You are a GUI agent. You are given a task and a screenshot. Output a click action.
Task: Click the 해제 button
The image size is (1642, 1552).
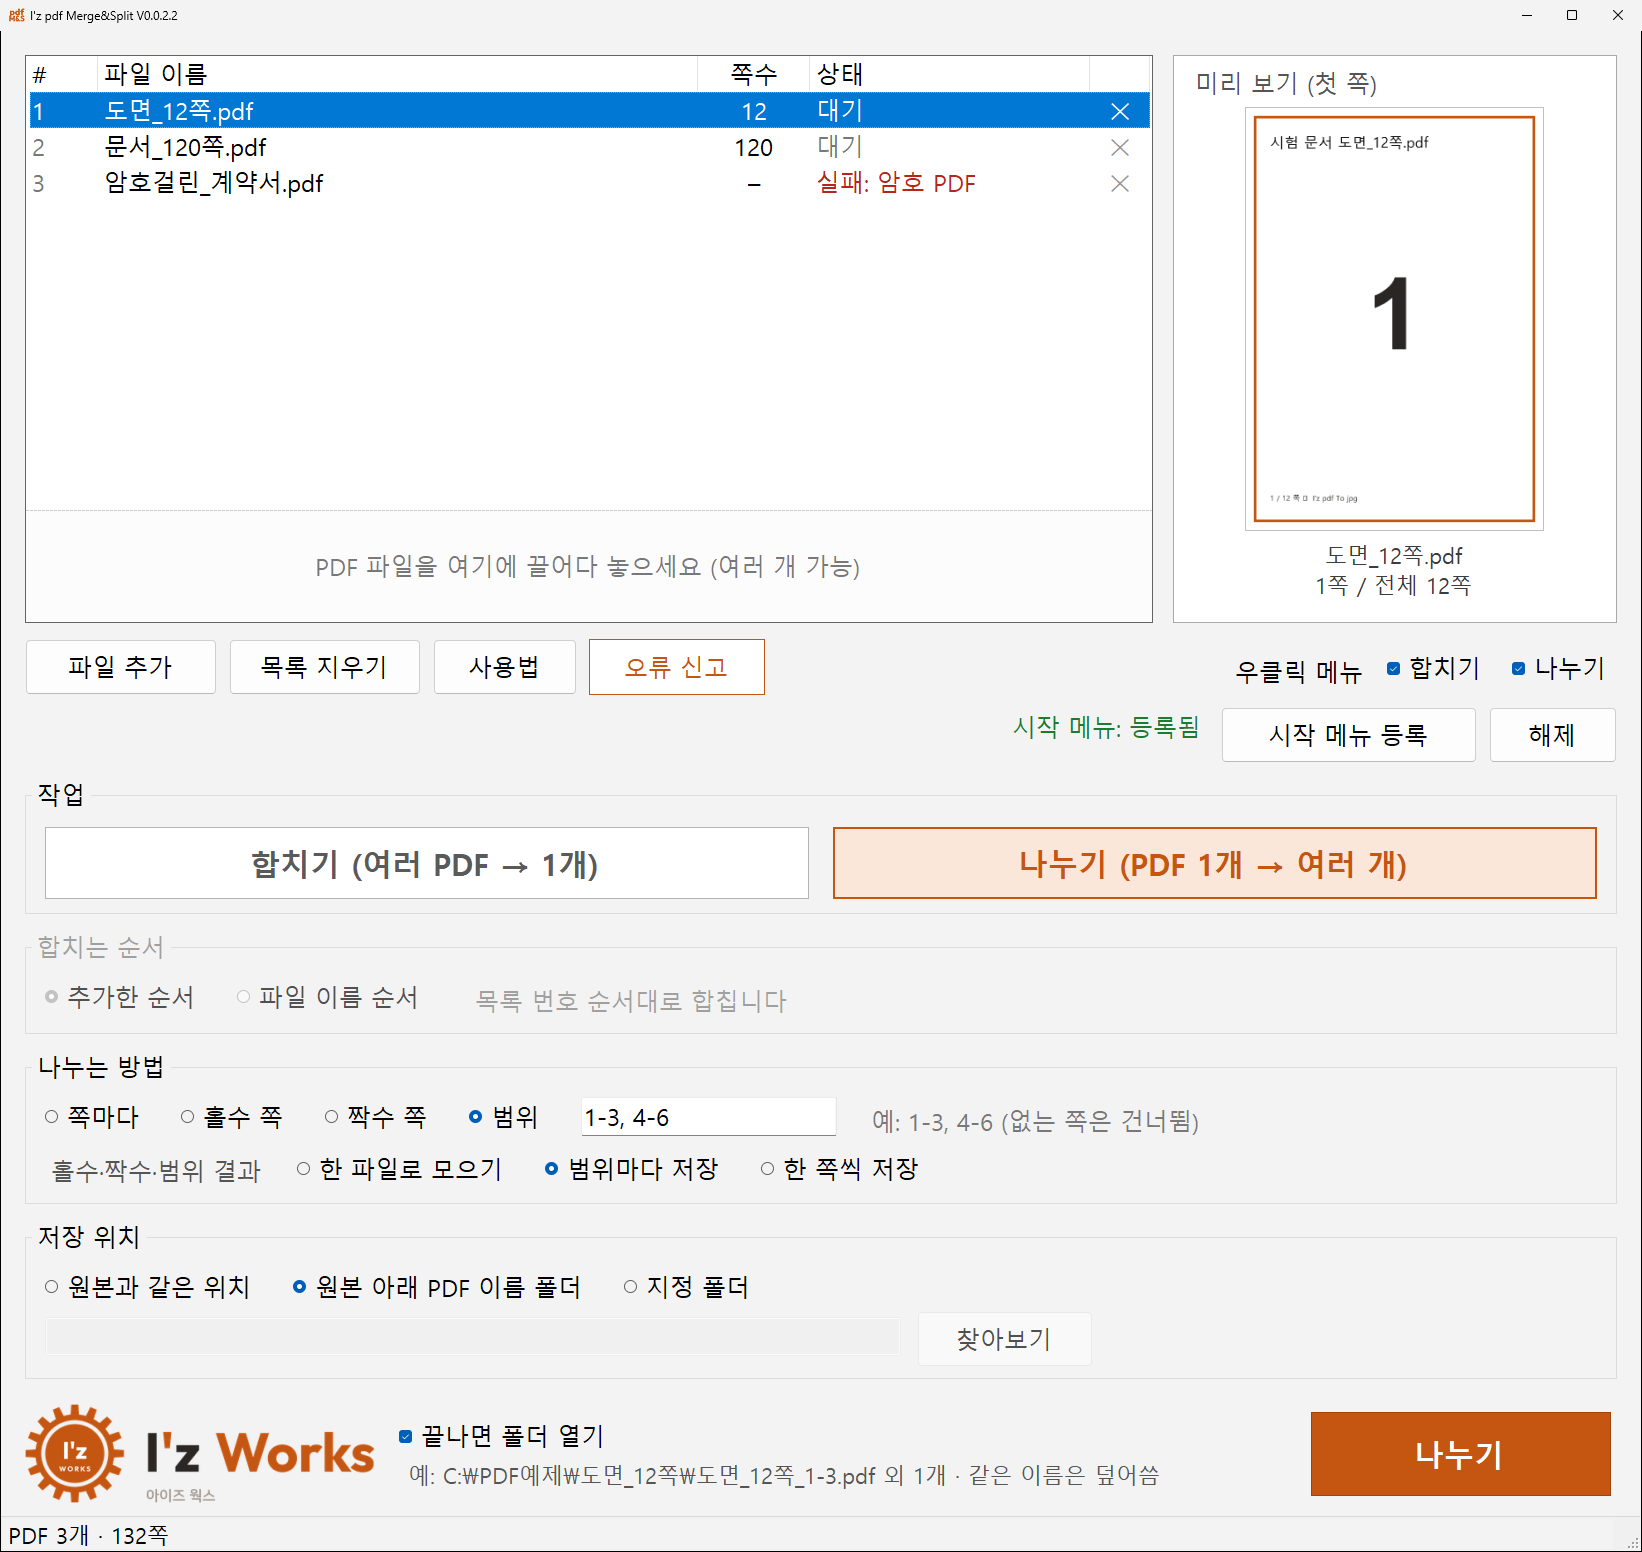coord(1552,735)
